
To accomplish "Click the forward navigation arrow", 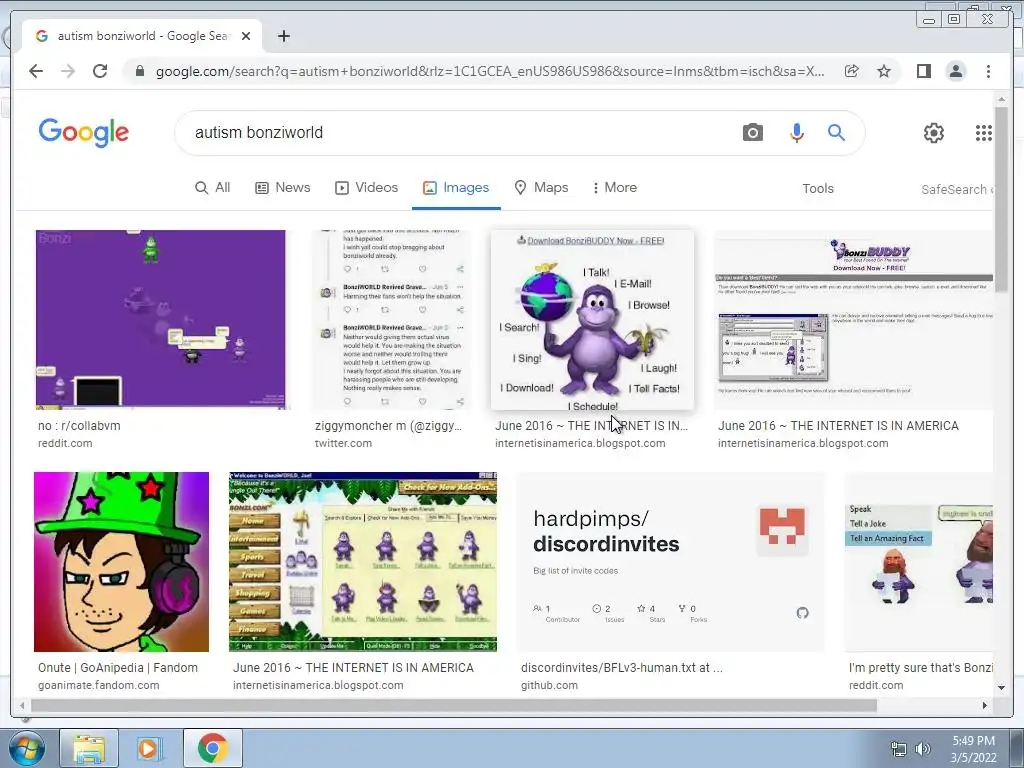I will [68, 71].
